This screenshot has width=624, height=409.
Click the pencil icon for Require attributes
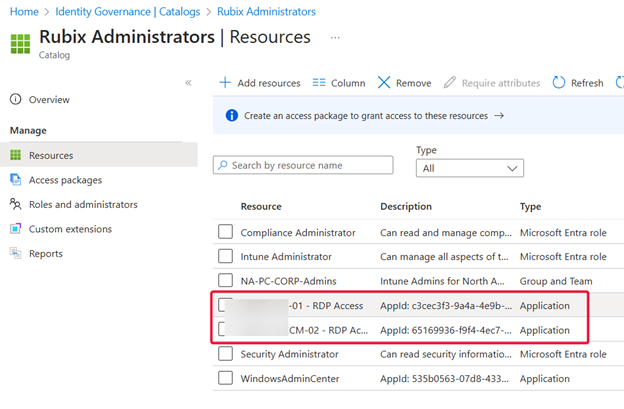(x=450, y=83)
